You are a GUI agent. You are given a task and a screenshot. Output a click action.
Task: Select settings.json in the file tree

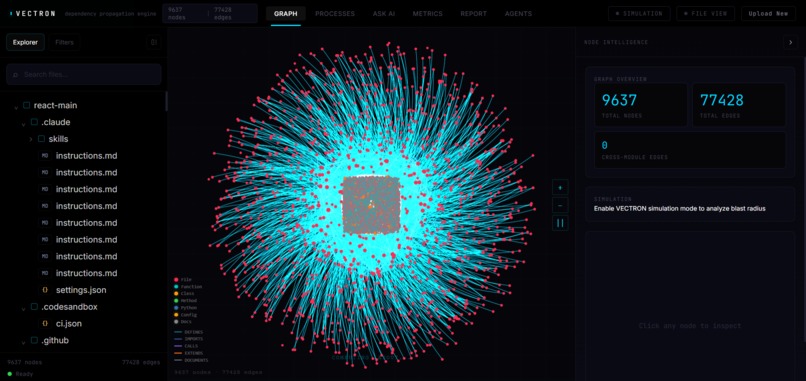pyautogui.click(x=81, y=290)
